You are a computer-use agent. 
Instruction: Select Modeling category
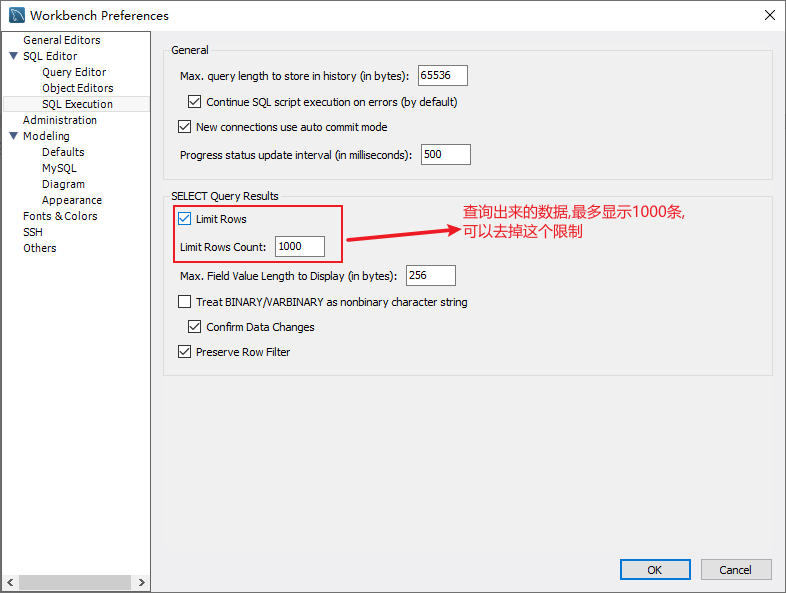pos(46,136)
